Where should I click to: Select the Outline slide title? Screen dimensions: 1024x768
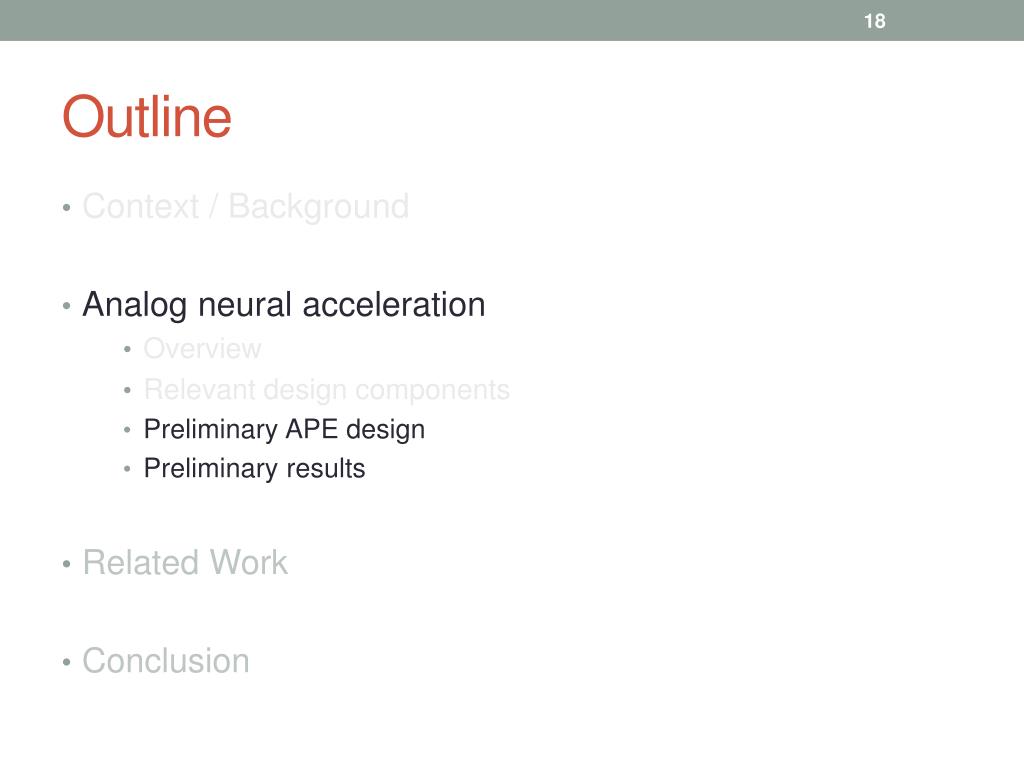[x=147, y=116]
